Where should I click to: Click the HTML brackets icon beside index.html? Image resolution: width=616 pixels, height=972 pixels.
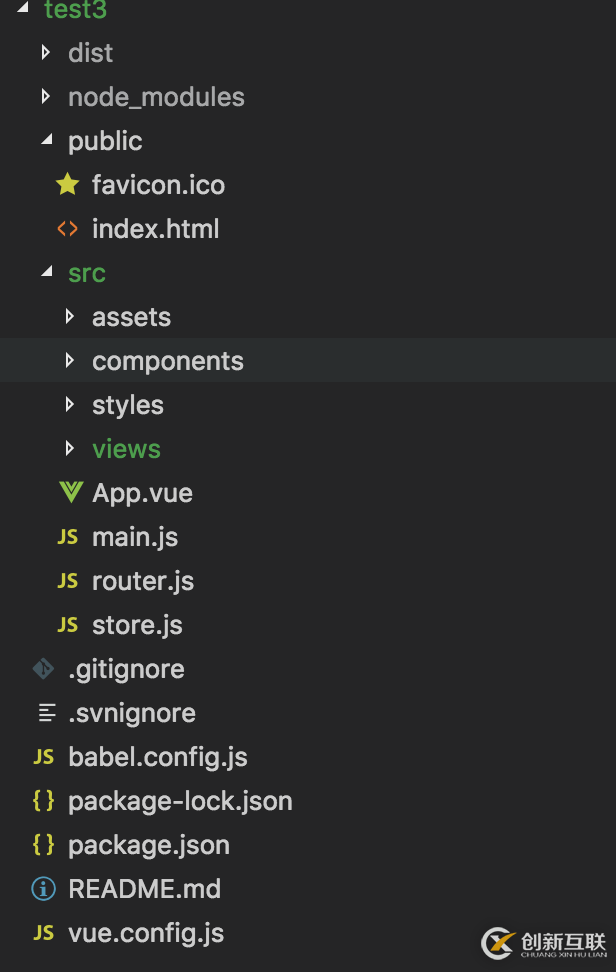point(67,229)
